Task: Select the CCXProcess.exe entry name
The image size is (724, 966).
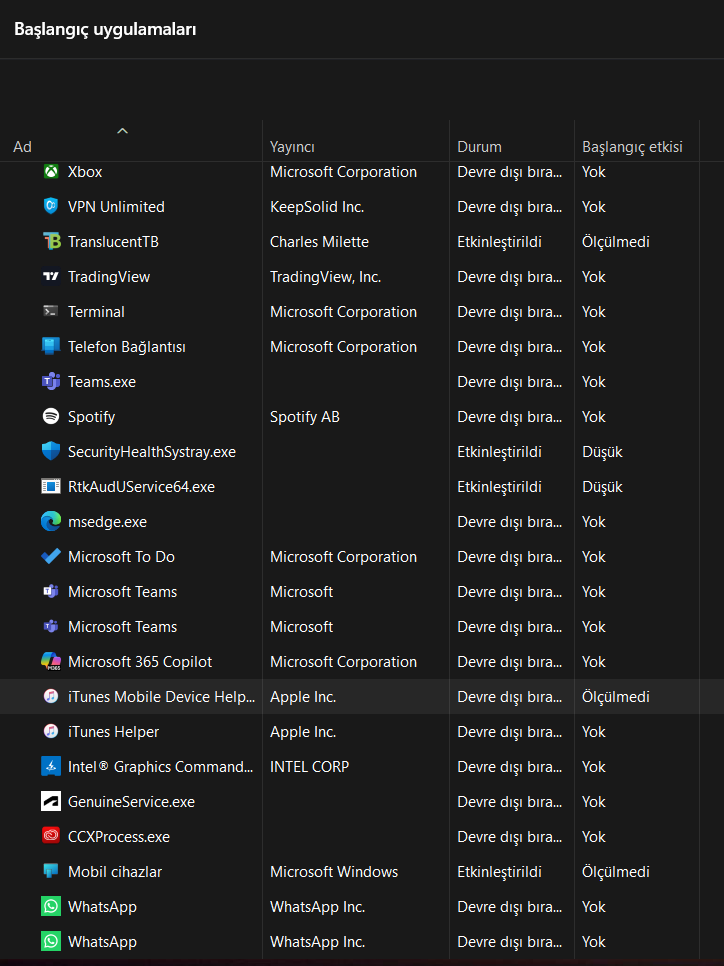Action: point(119,837)
